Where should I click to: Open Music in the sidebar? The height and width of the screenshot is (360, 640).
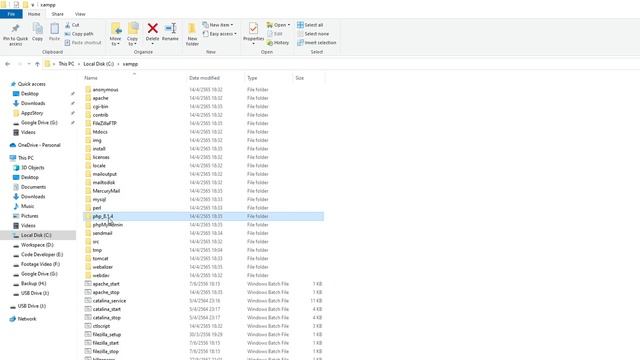[27, 207]
